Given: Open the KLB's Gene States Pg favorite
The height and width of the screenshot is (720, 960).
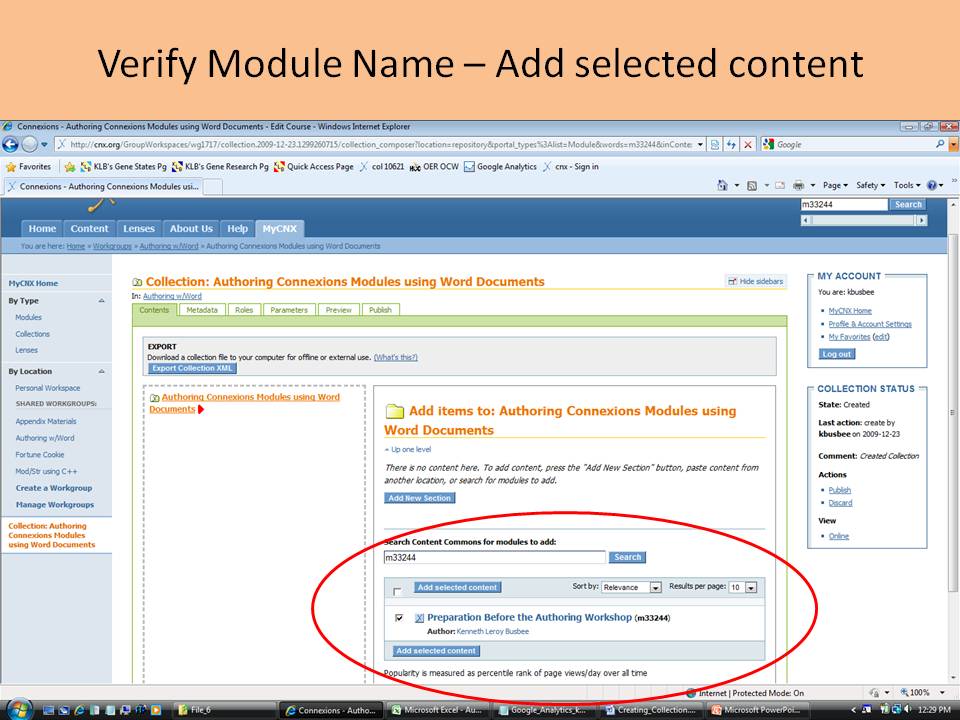Looking at the screenshot, I should click(x=124, y=167).
